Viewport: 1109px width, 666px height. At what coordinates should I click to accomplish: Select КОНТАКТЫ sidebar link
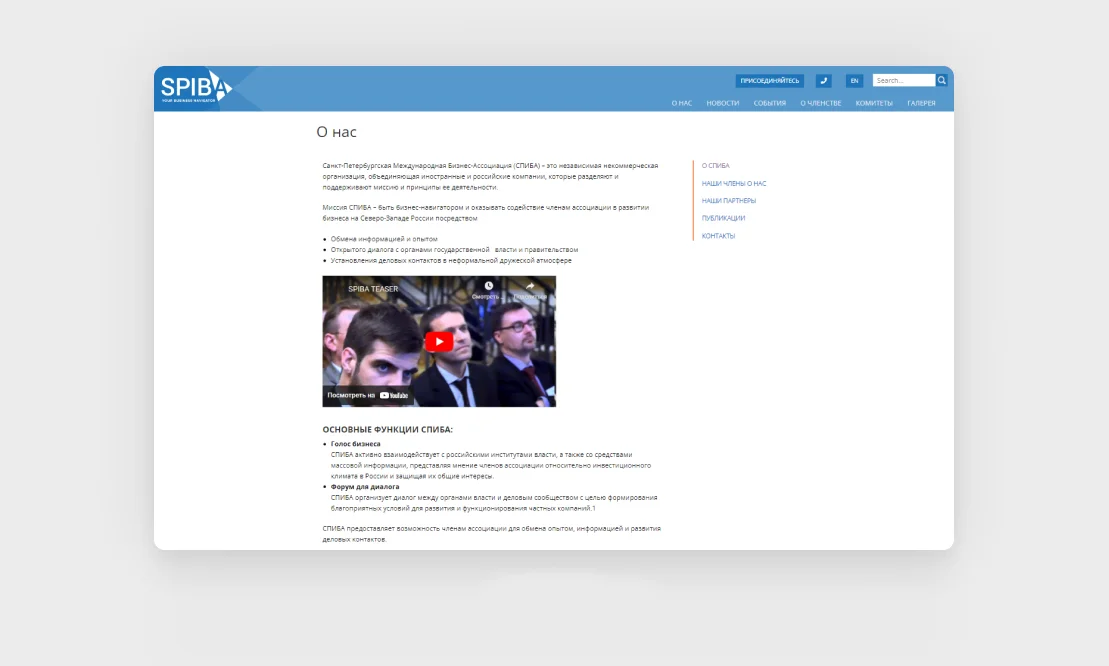point(718,236)
